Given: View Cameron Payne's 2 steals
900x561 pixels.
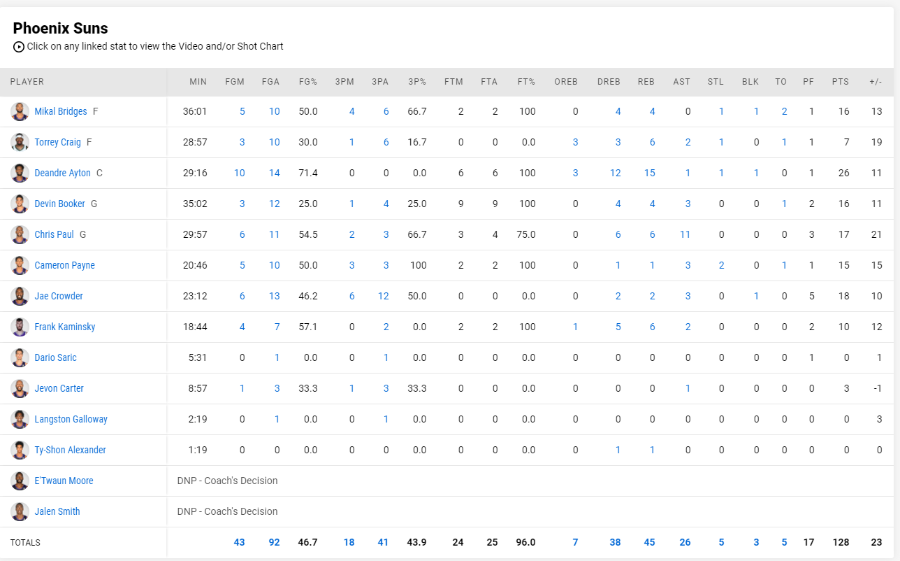Looking at the screenshot, I should [x=721, y=265].
